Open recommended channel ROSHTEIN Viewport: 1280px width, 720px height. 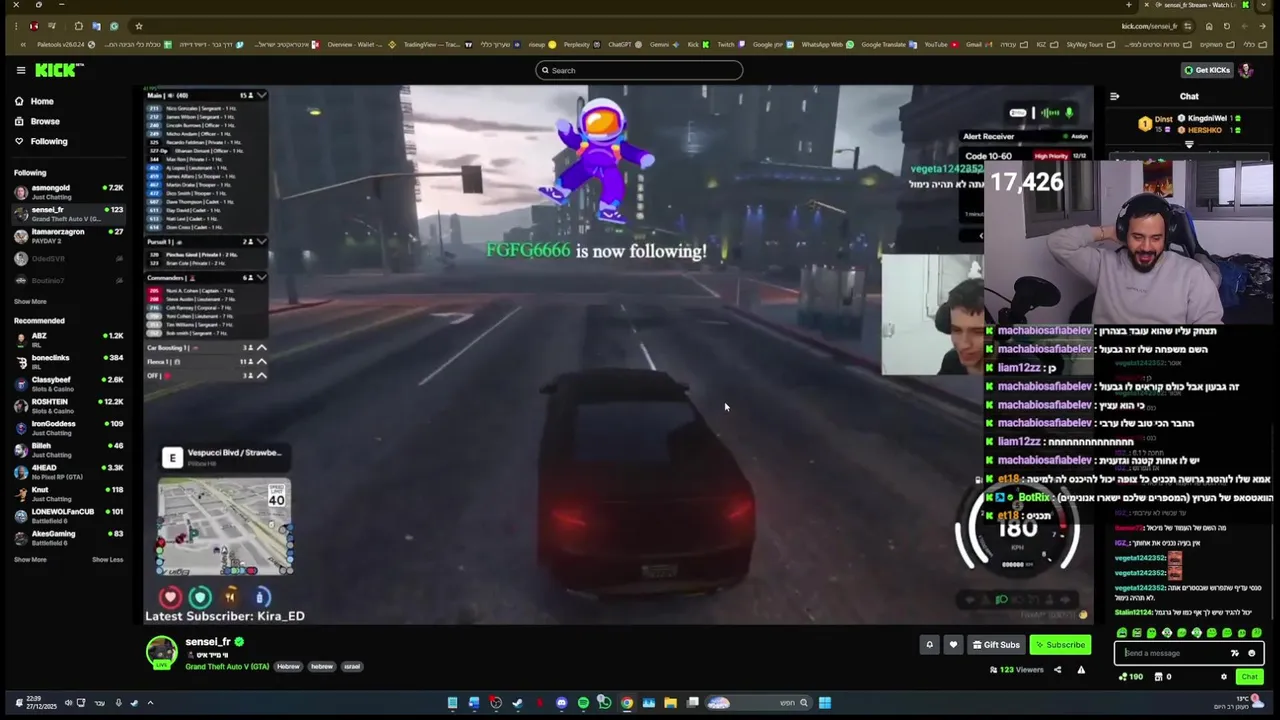pos(68,405)
